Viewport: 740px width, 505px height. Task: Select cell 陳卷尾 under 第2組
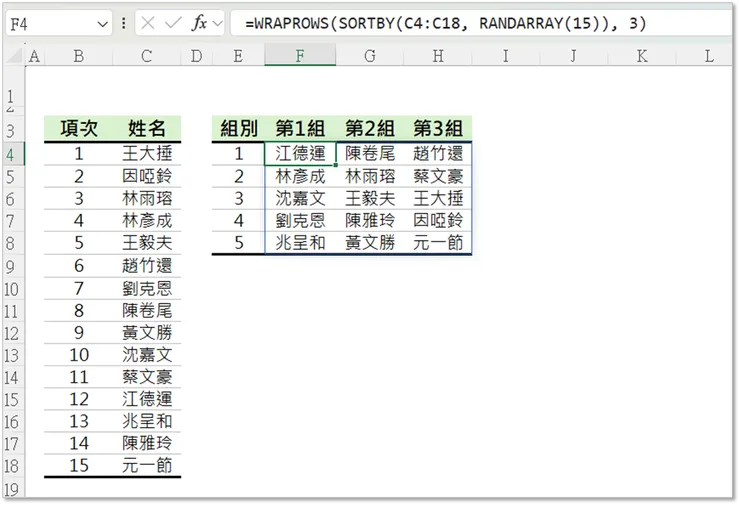(370, 153)
